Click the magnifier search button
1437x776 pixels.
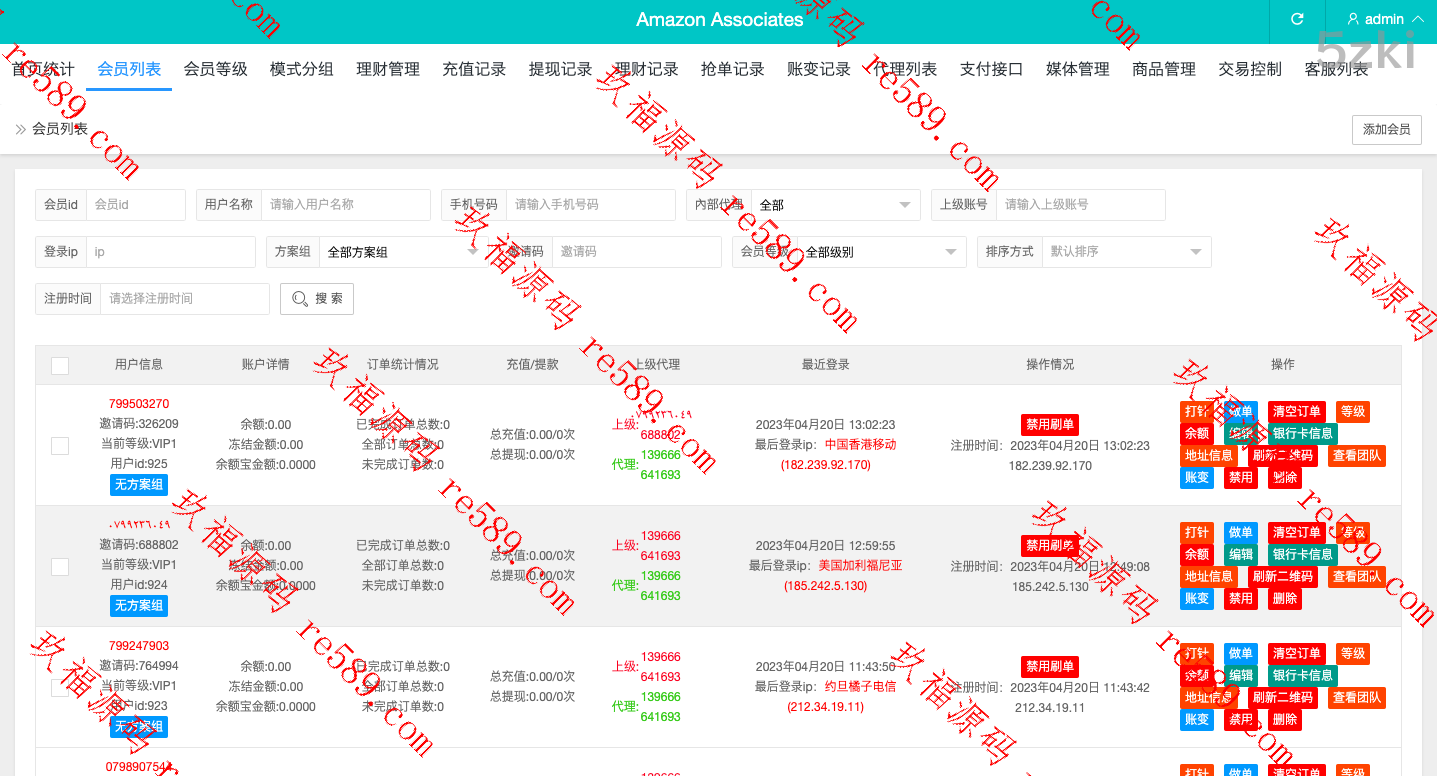coord(317,299)
